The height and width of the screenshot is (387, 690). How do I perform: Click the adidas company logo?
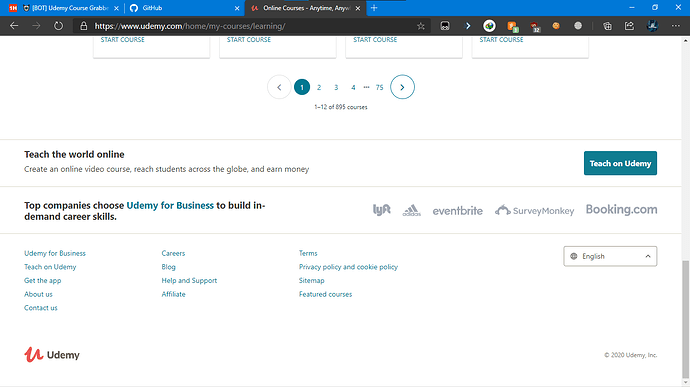click(x=411, y=210)
